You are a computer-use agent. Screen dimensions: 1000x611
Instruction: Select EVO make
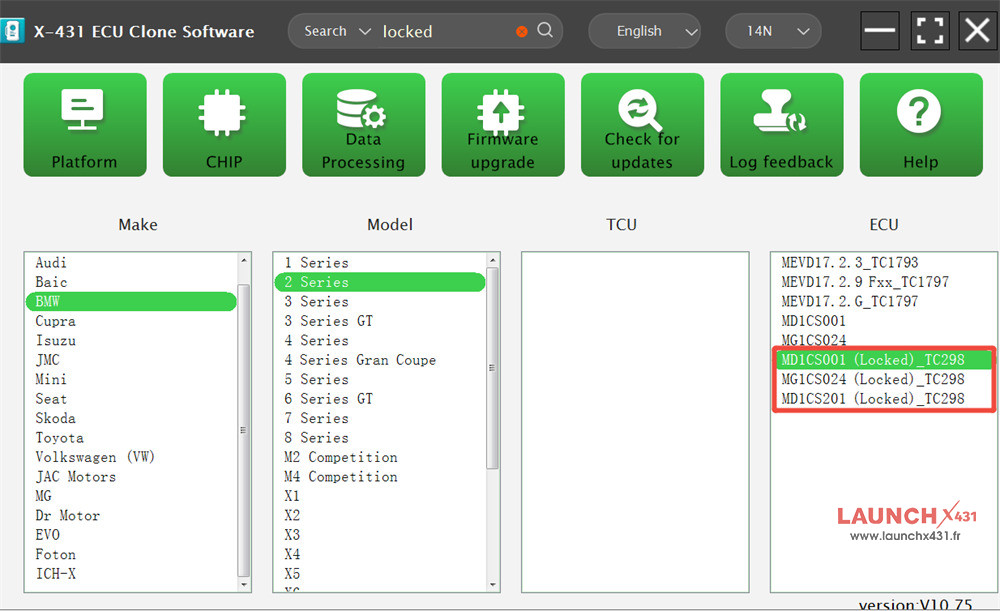(x=131, y=535)
